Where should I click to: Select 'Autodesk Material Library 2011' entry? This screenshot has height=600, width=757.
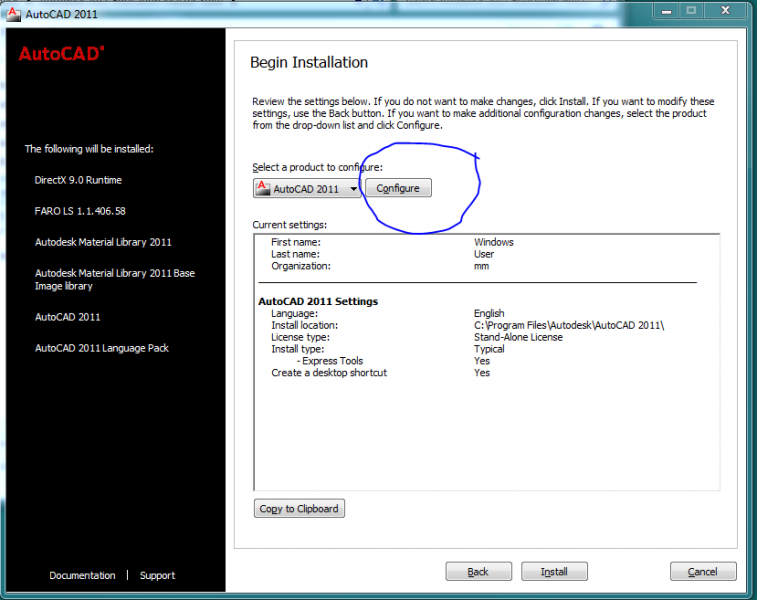[x=103, y=242]
